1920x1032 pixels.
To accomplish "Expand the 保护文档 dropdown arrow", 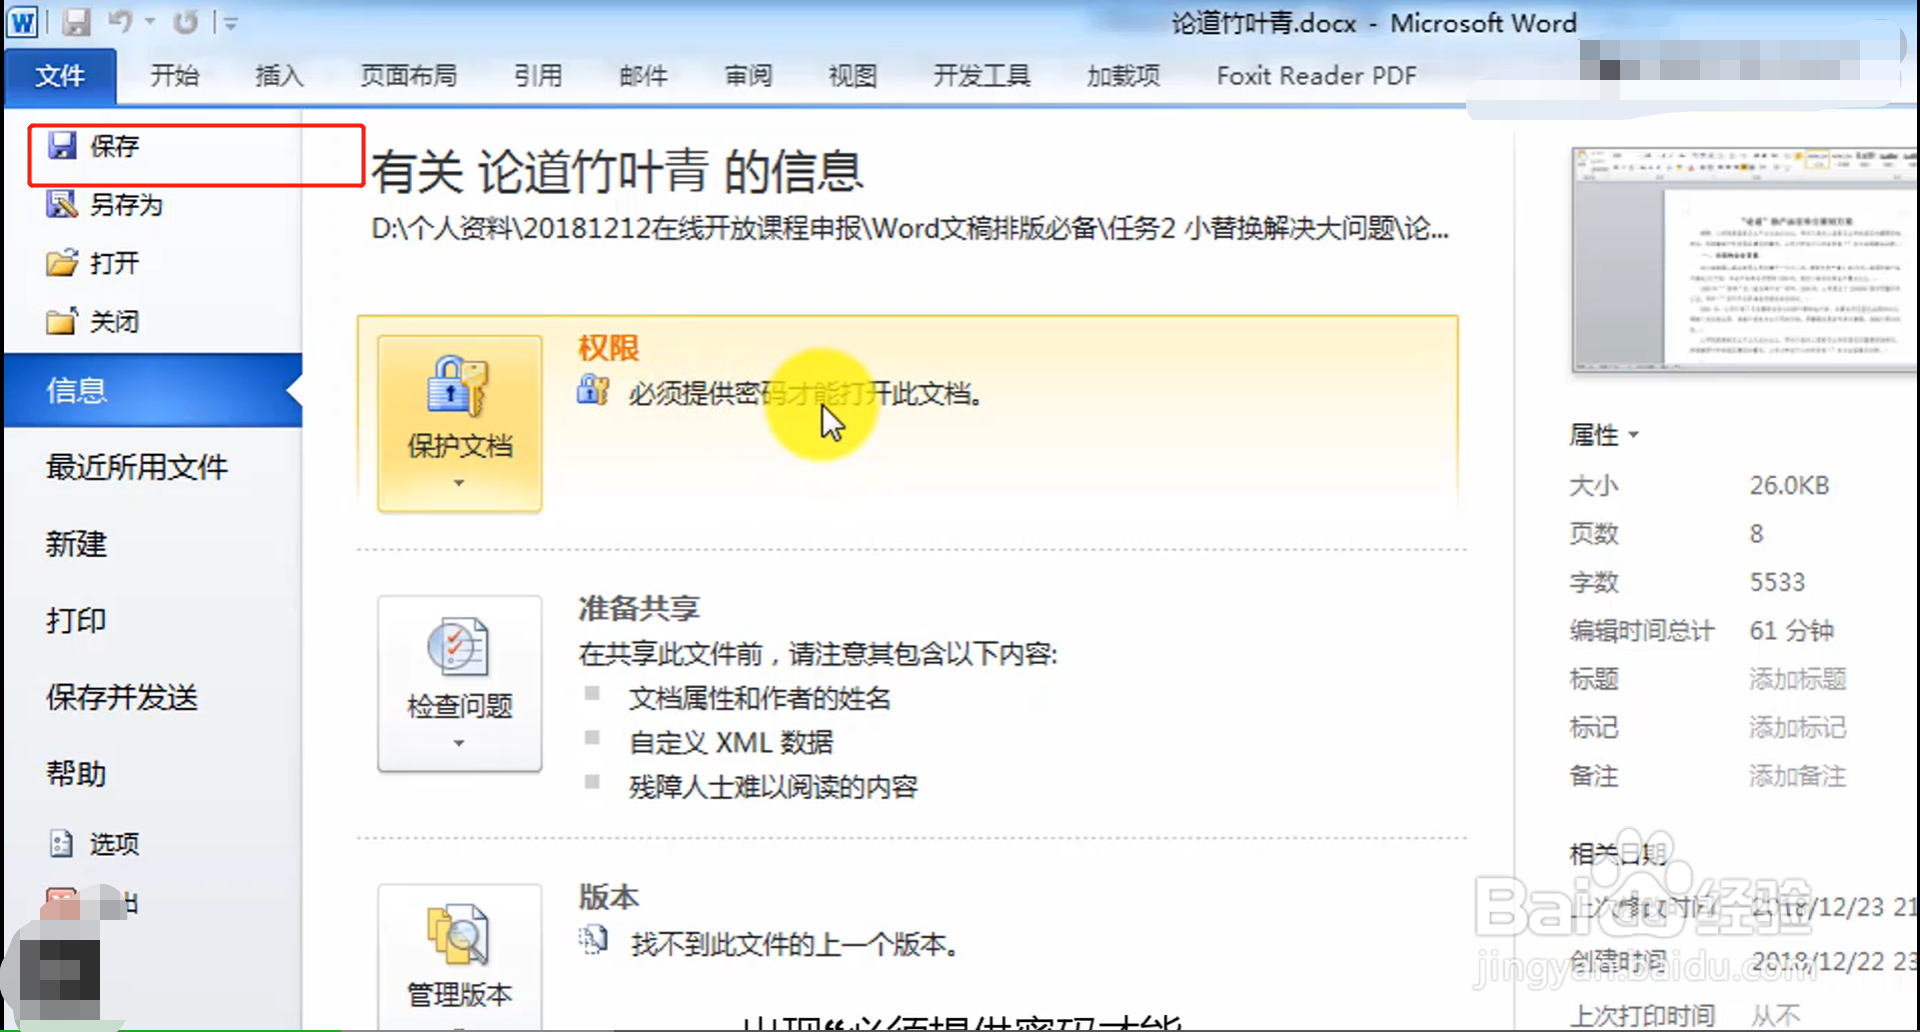I will point(459,483).
